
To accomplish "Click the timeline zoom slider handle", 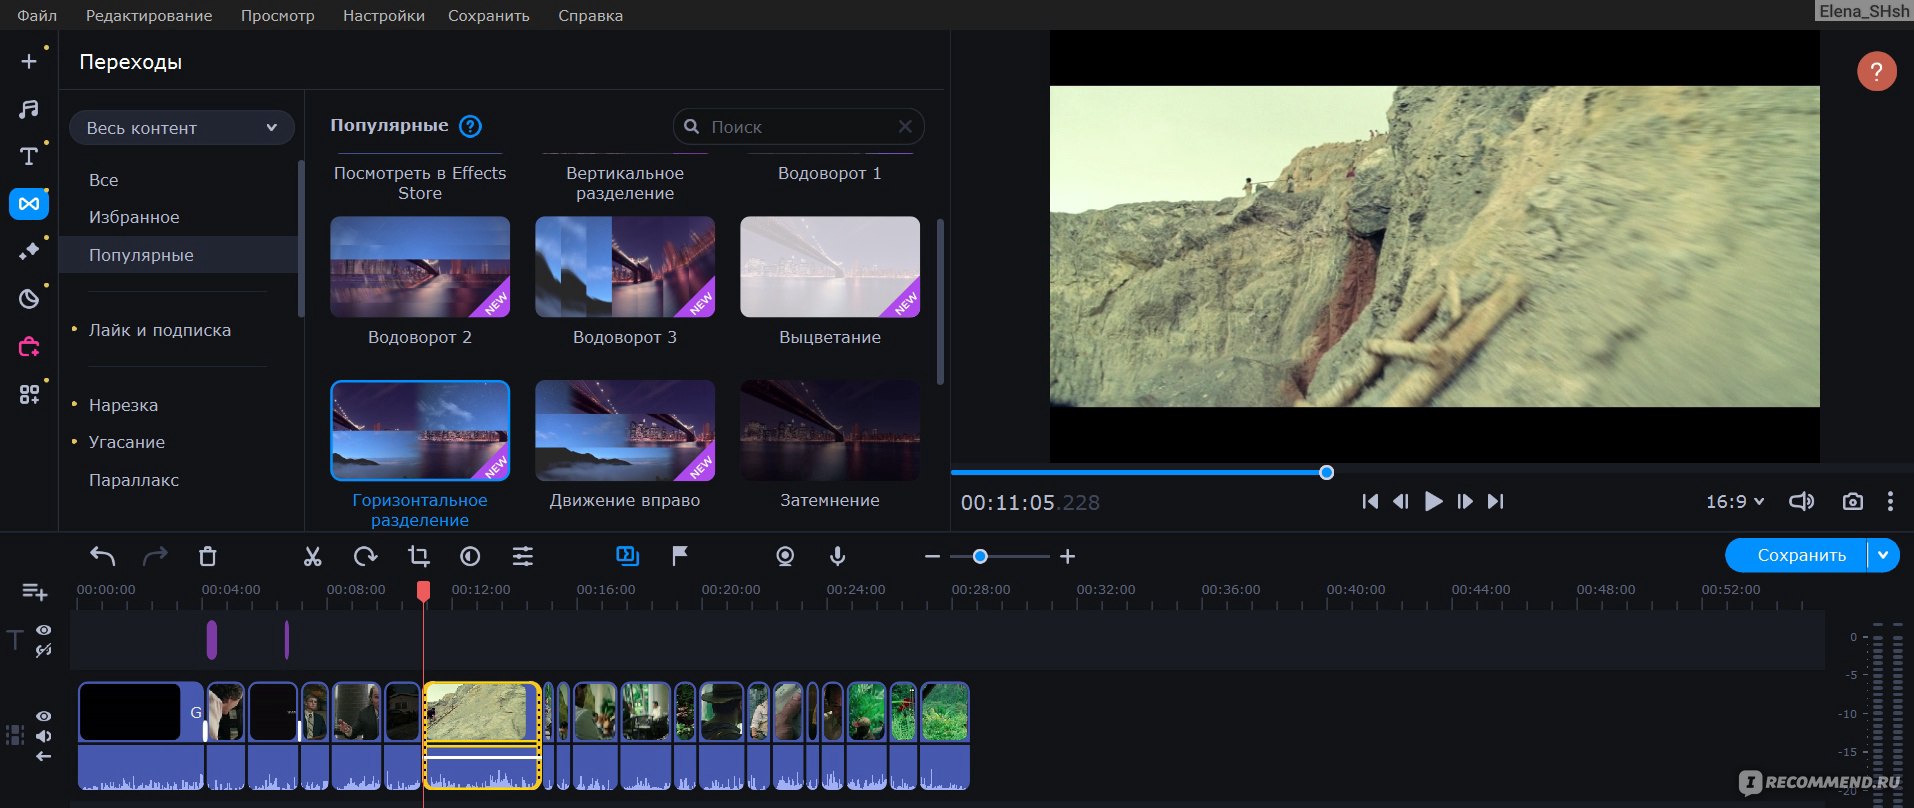I will tap(980, 556).
